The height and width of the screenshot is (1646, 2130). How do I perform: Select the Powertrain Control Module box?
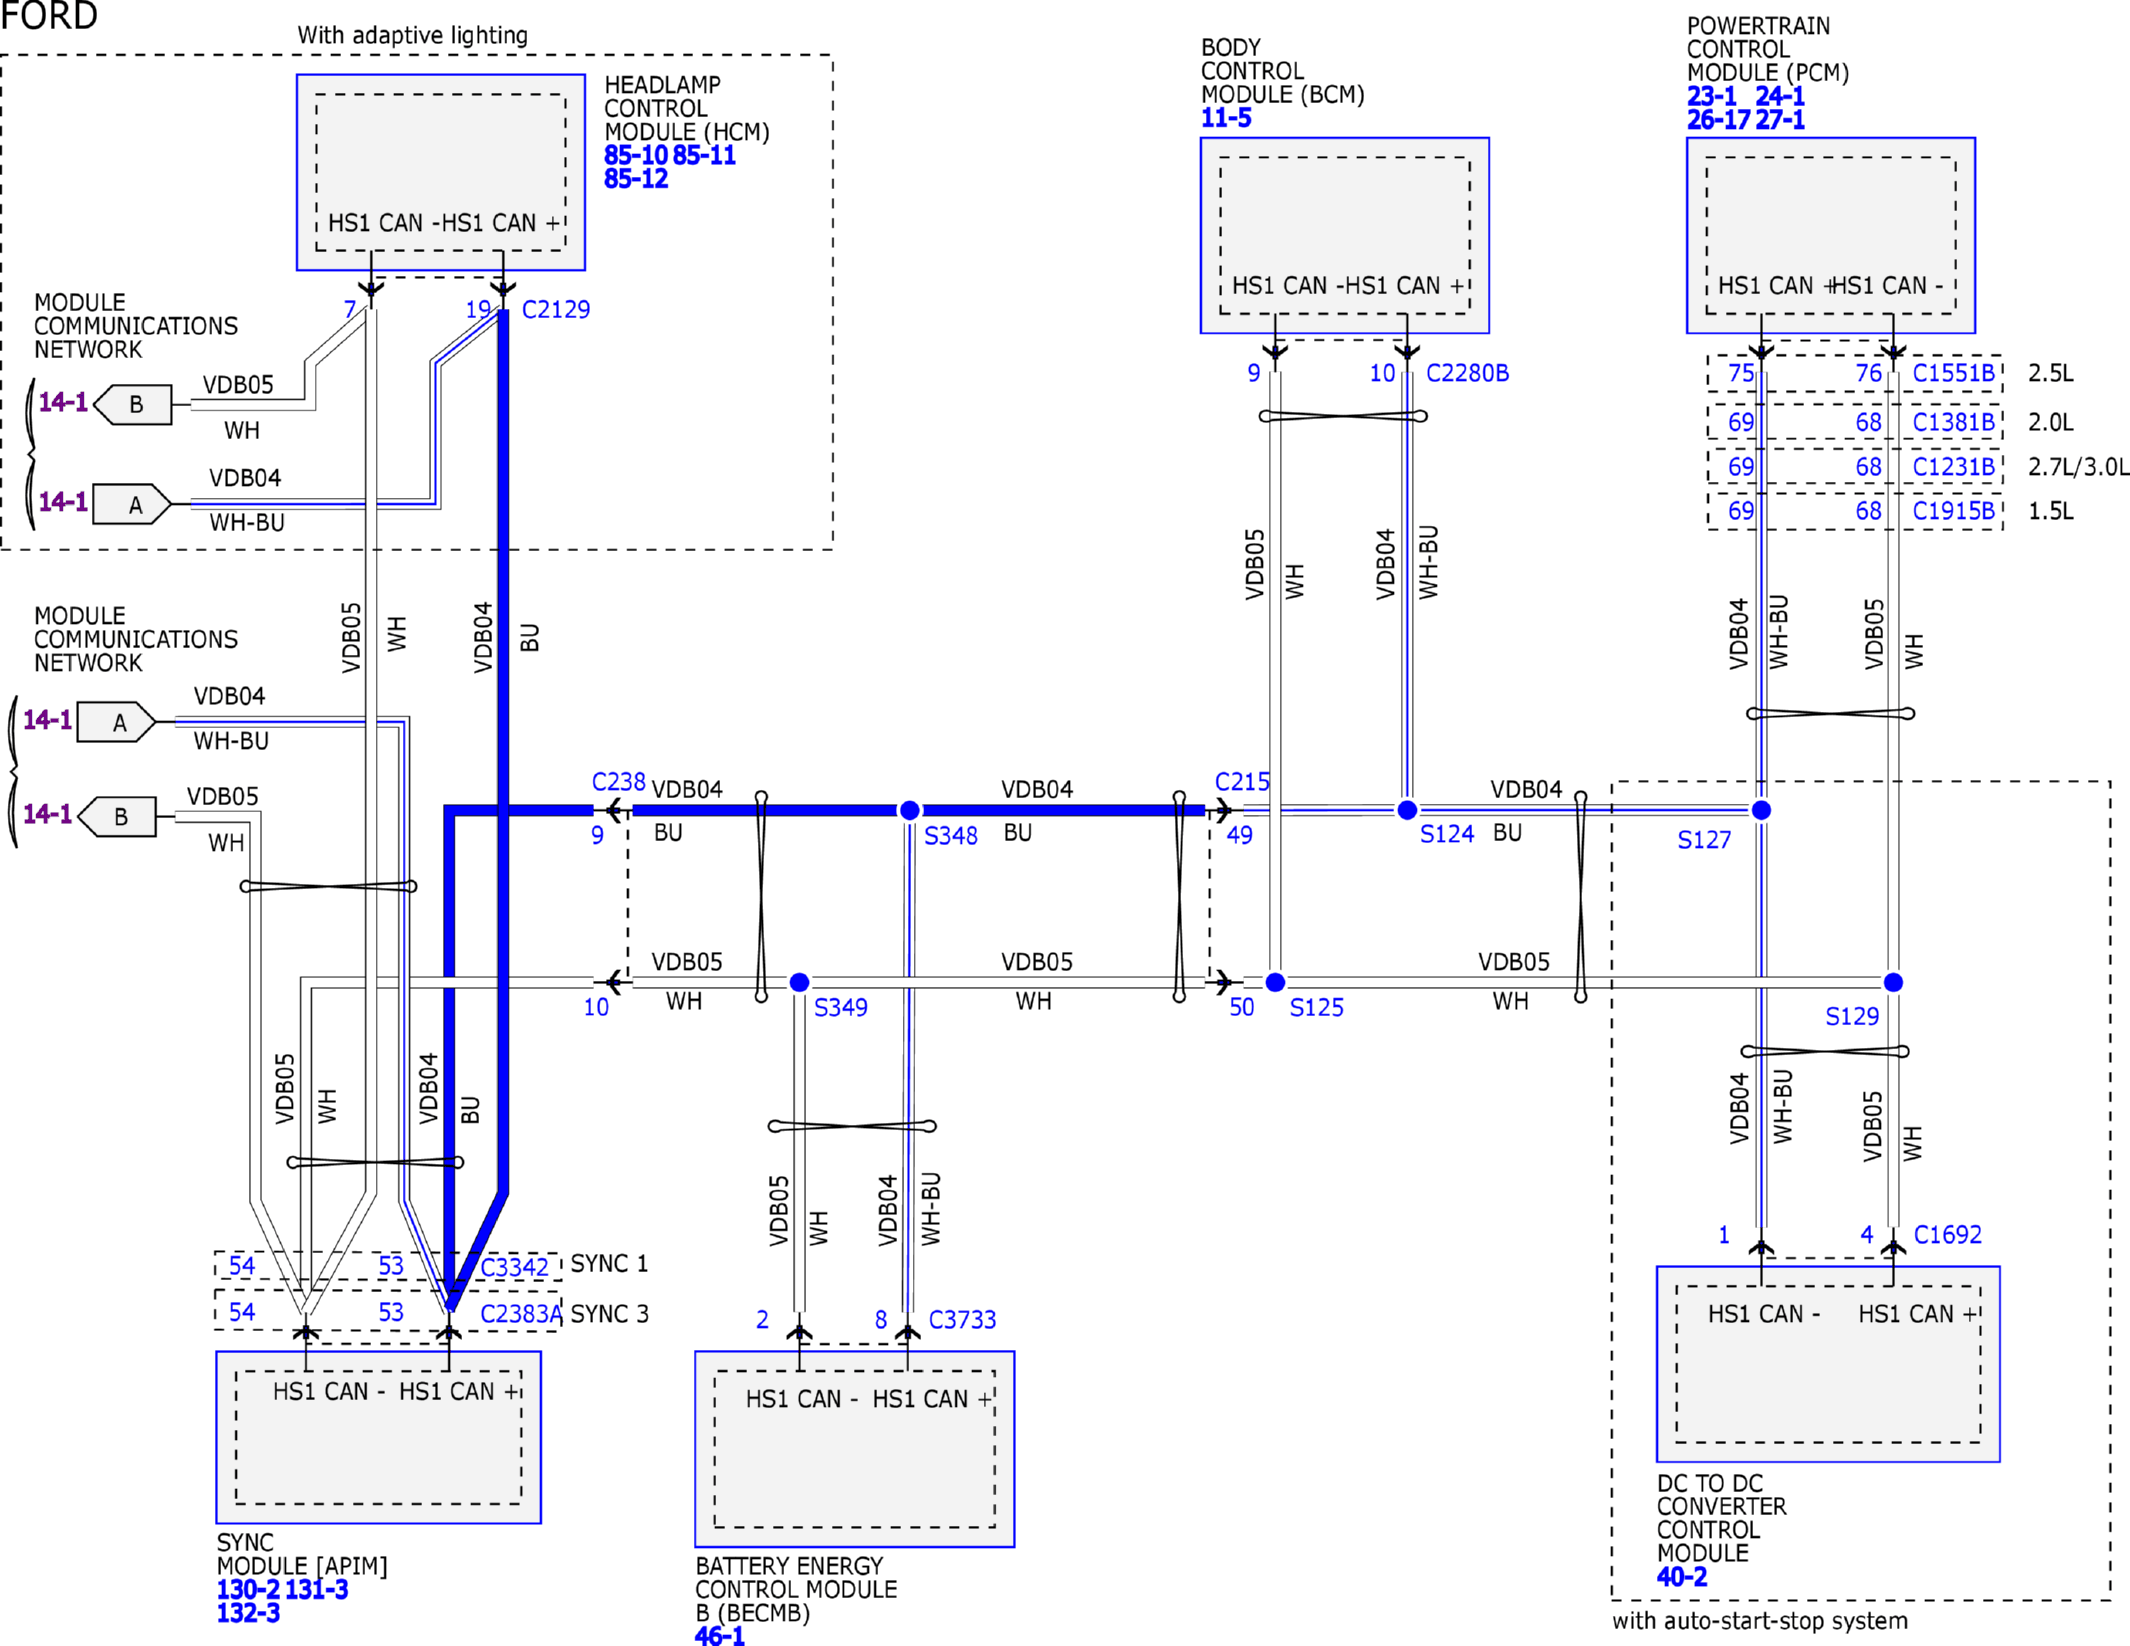pos(1831,235)
